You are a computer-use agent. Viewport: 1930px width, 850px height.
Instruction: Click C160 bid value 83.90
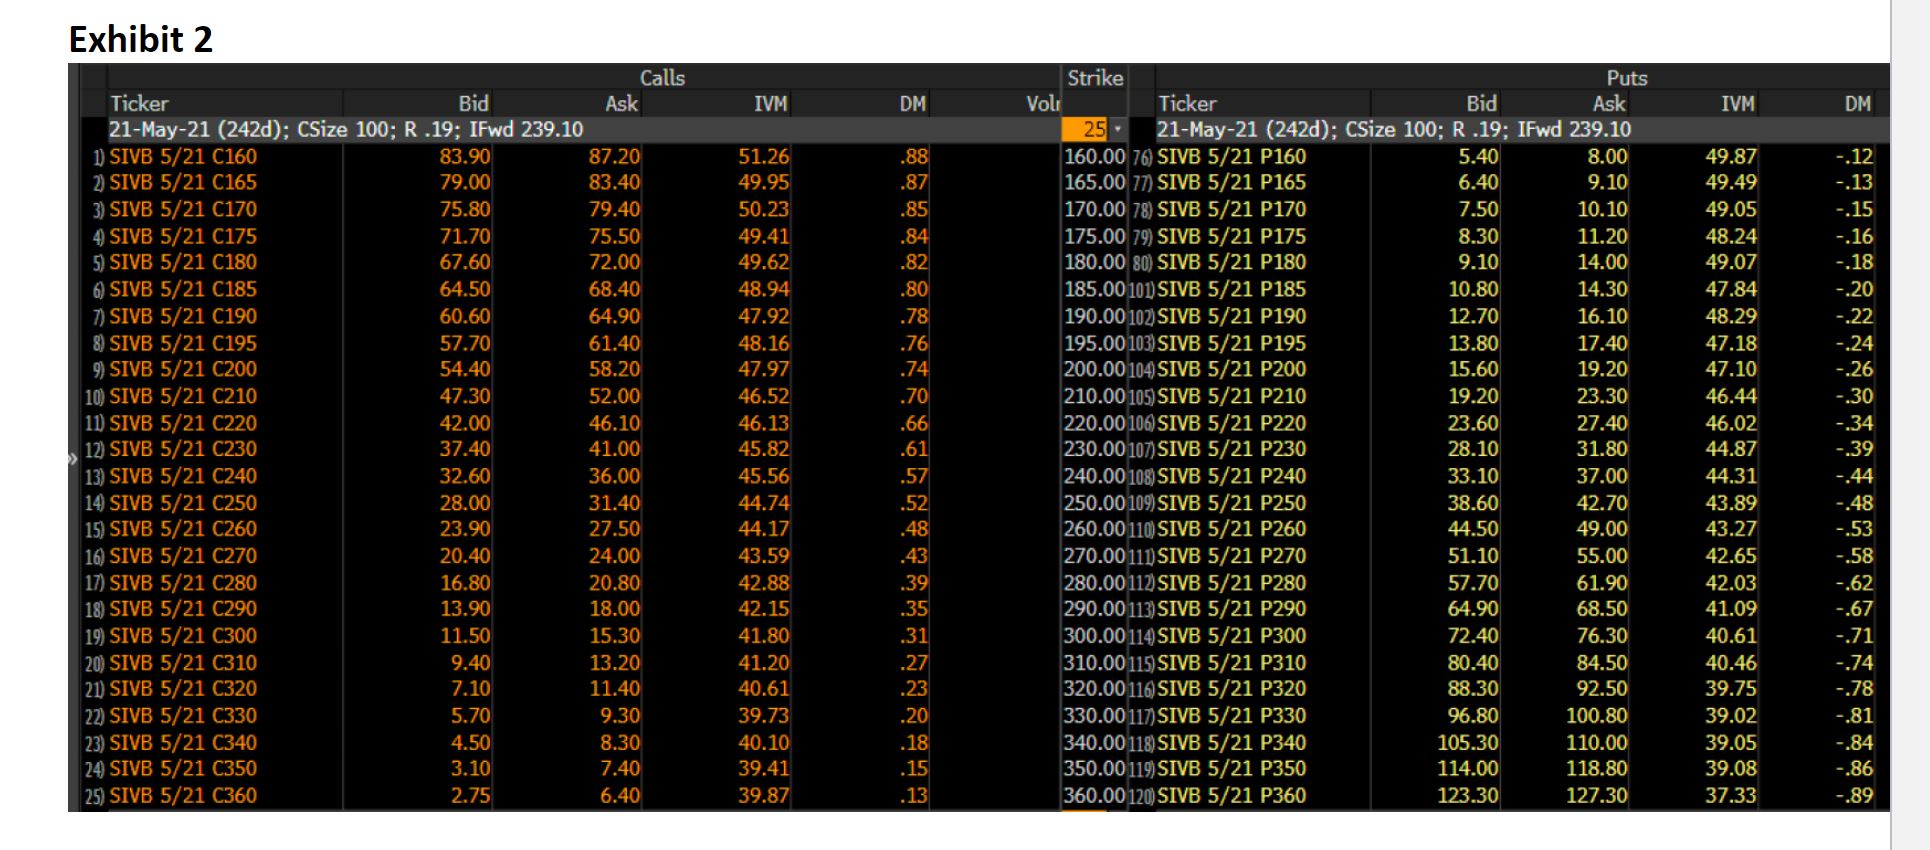(465, 156)
